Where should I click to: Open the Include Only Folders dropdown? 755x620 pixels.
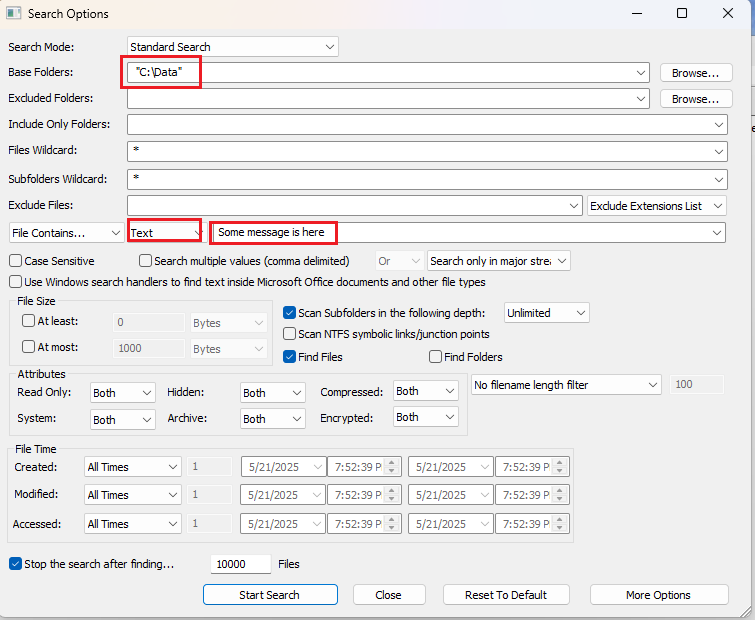[718, 125]
